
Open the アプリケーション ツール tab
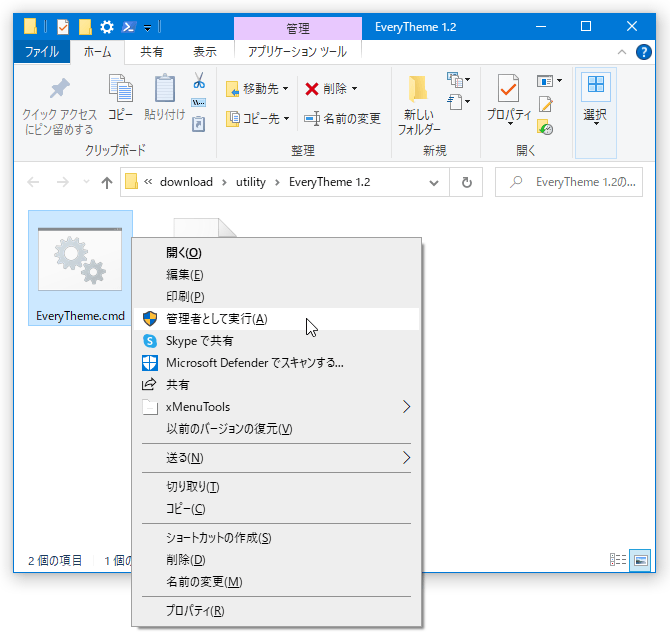coord(297,52)
